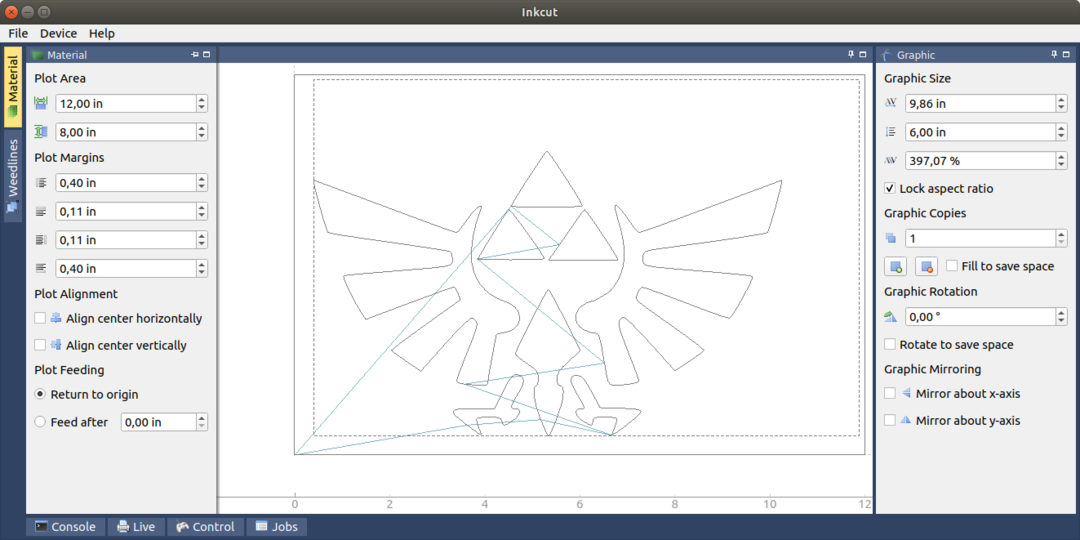The height and width of the screenshot is (540, 1080).
Task: Click the plot width field 12,00 in
Action: point(126,103)
